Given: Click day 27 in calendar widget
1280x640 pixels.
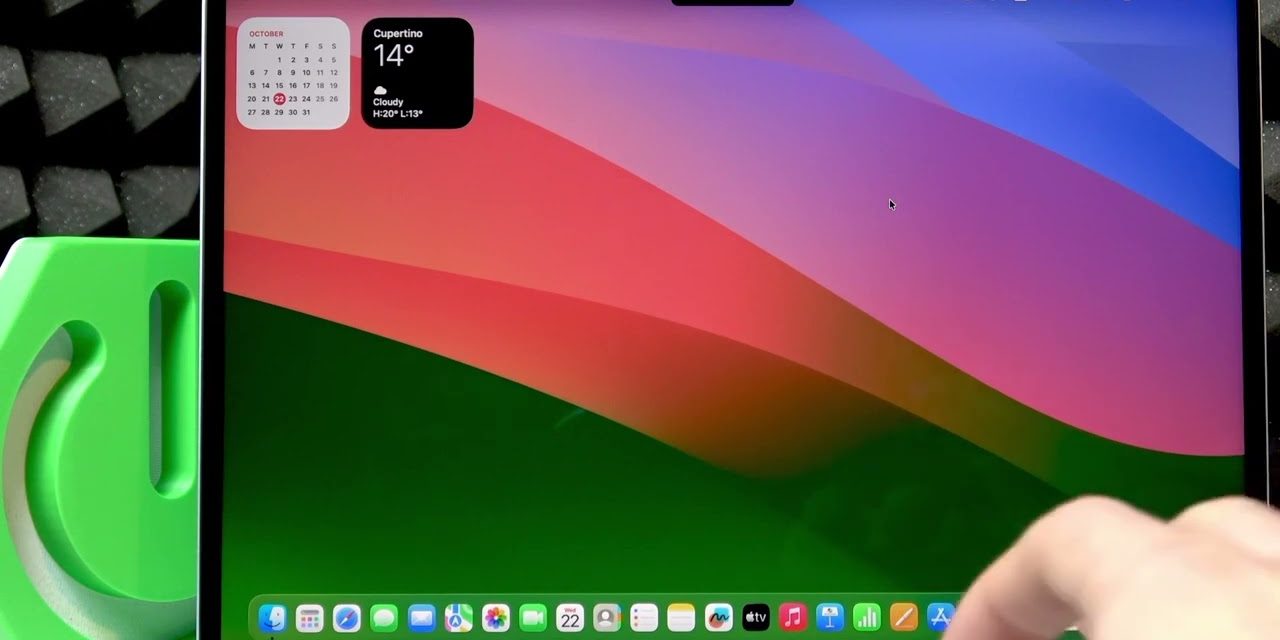Looking at the screenshot, I should [x=252, y=112].
